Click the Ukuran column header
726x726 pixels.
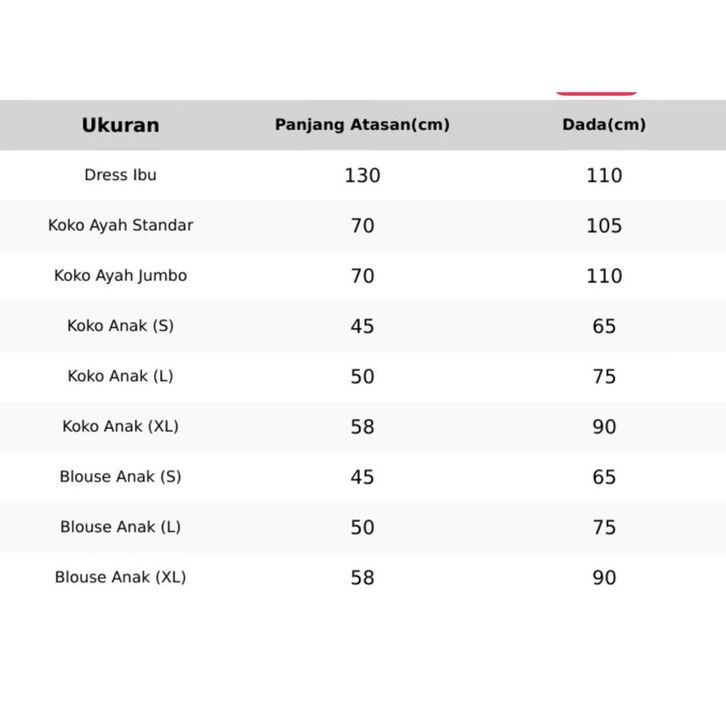(120, 125)
